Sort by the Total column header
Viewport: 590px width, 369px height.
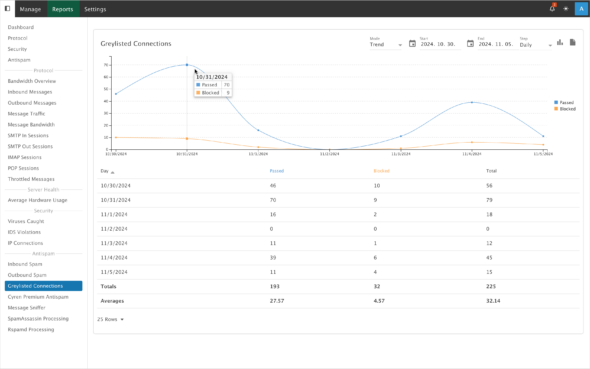tap(491, 171)
